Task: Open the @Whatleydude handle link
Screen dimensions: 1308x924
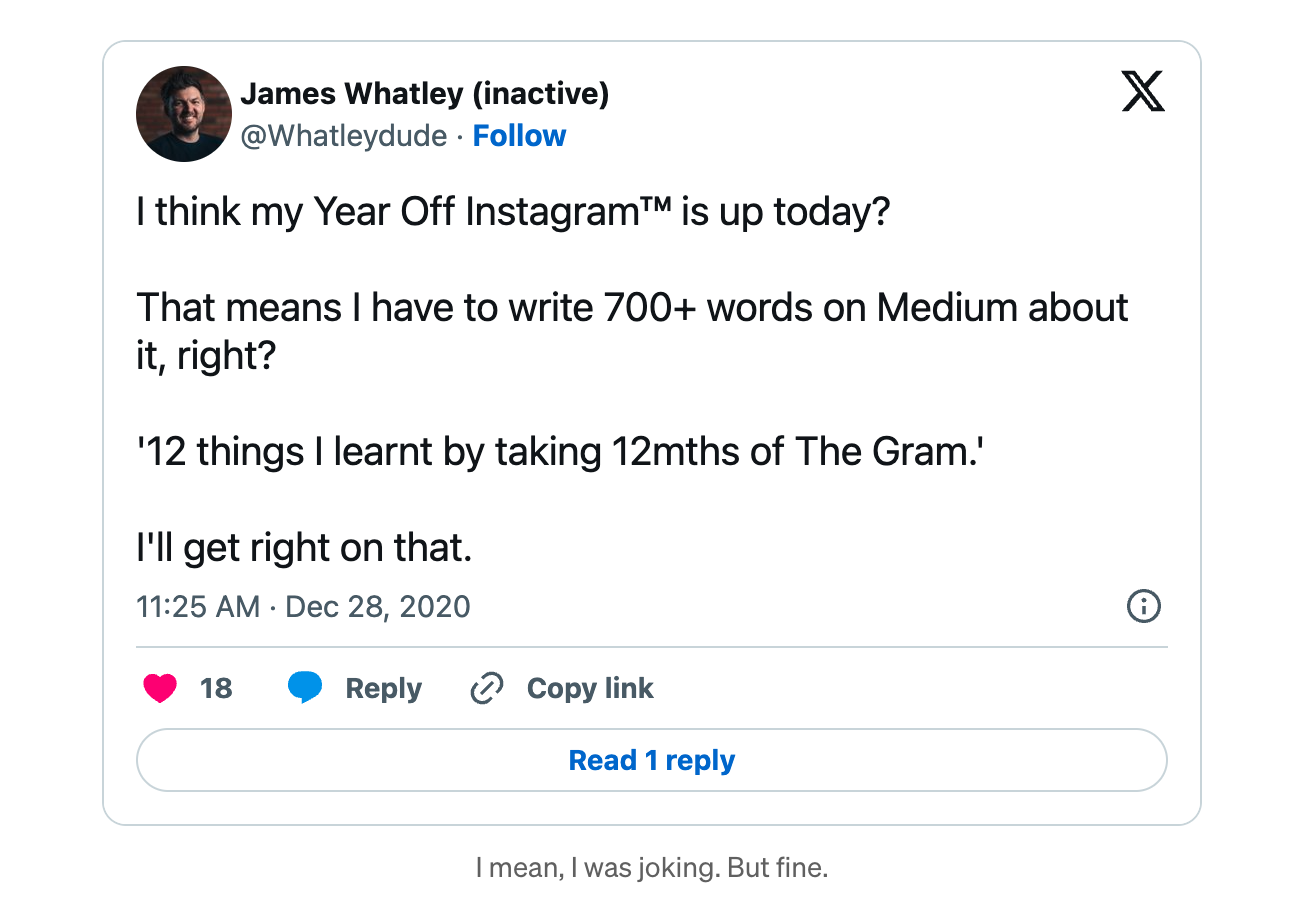Action: 343,136
